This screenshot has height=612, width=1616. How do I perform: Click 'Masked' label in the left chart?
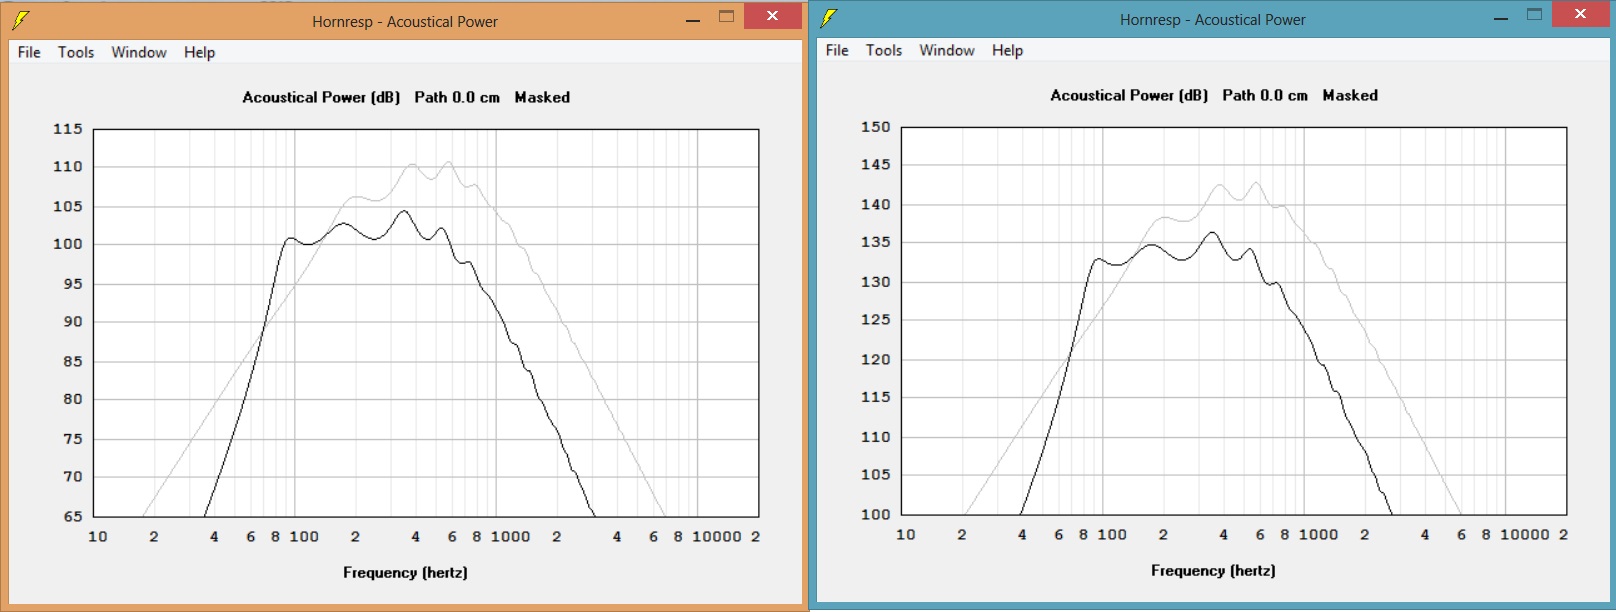(542, 97)
